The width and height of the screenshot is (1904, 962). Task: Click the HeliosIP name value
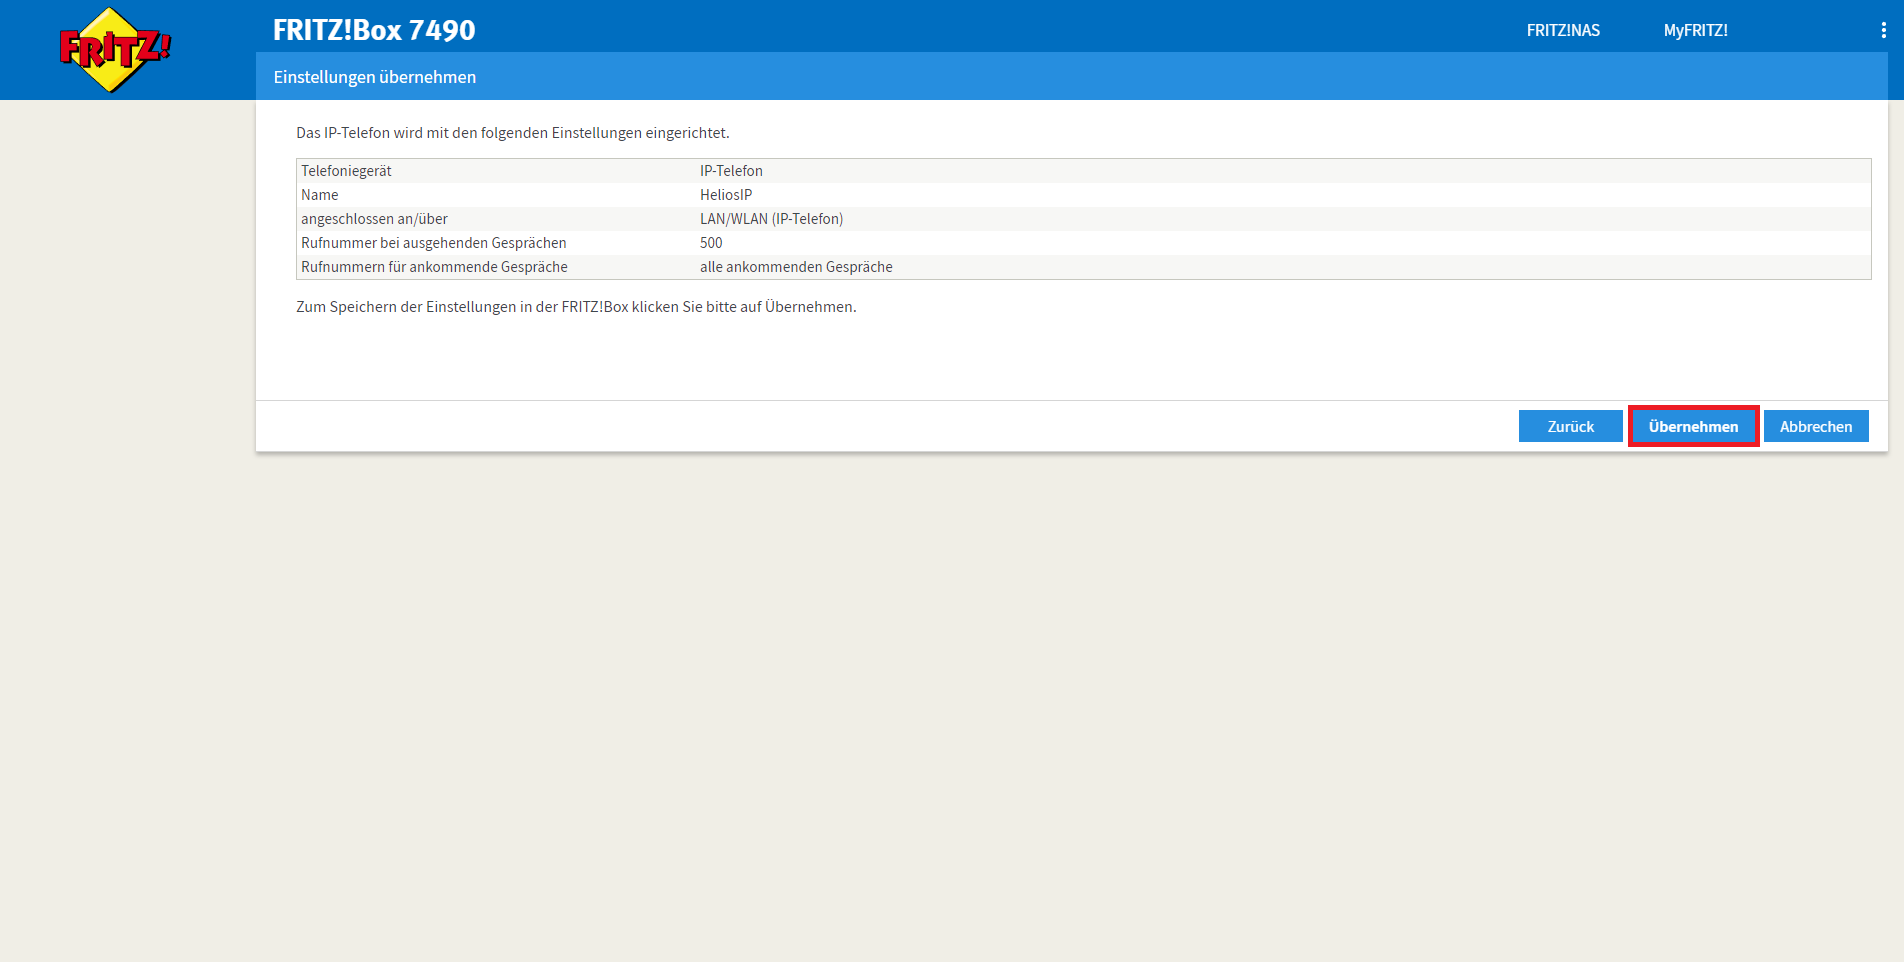pyautogui.click(x=726, y=195)
